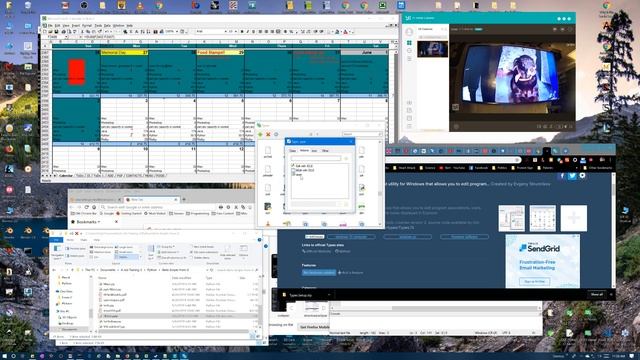Click Hide selected items in Explorer ribbon
Screen dimensions: 640x360
pyautogui.click(x=228, y=252)
